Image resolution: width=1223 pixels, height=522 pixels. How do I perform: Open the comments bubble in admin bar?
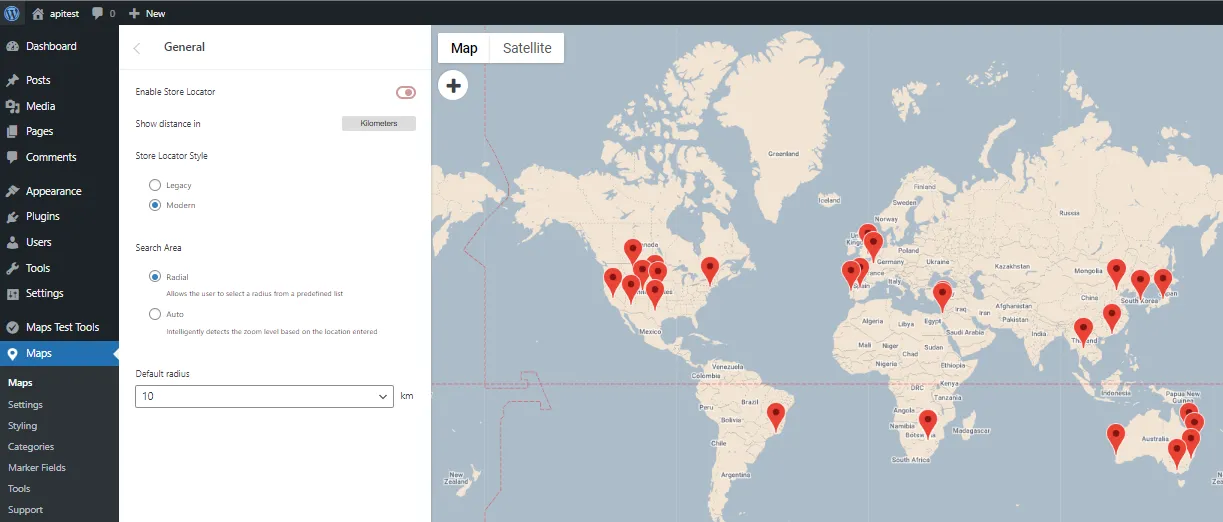coord(98,13)
